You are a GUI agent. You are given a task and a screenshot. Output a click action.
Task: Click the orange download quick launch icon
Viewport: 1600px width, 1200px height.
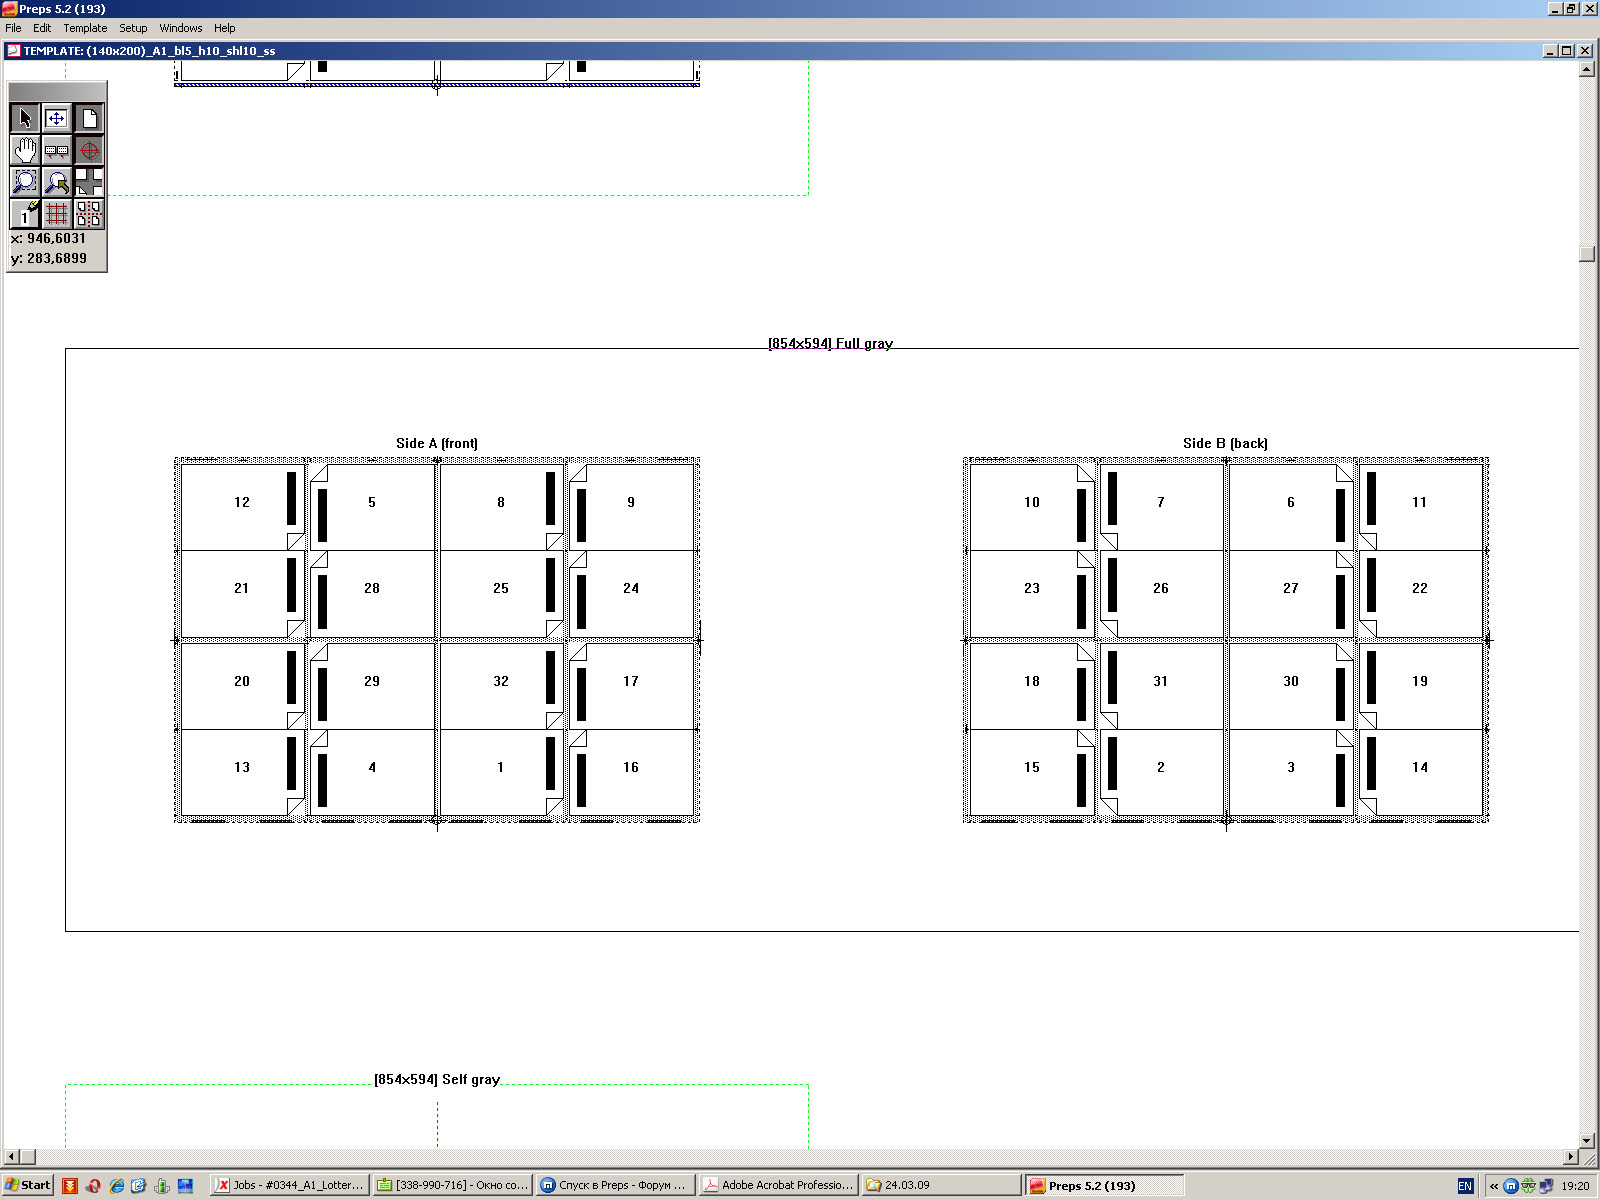click(x=70, y=1185)
